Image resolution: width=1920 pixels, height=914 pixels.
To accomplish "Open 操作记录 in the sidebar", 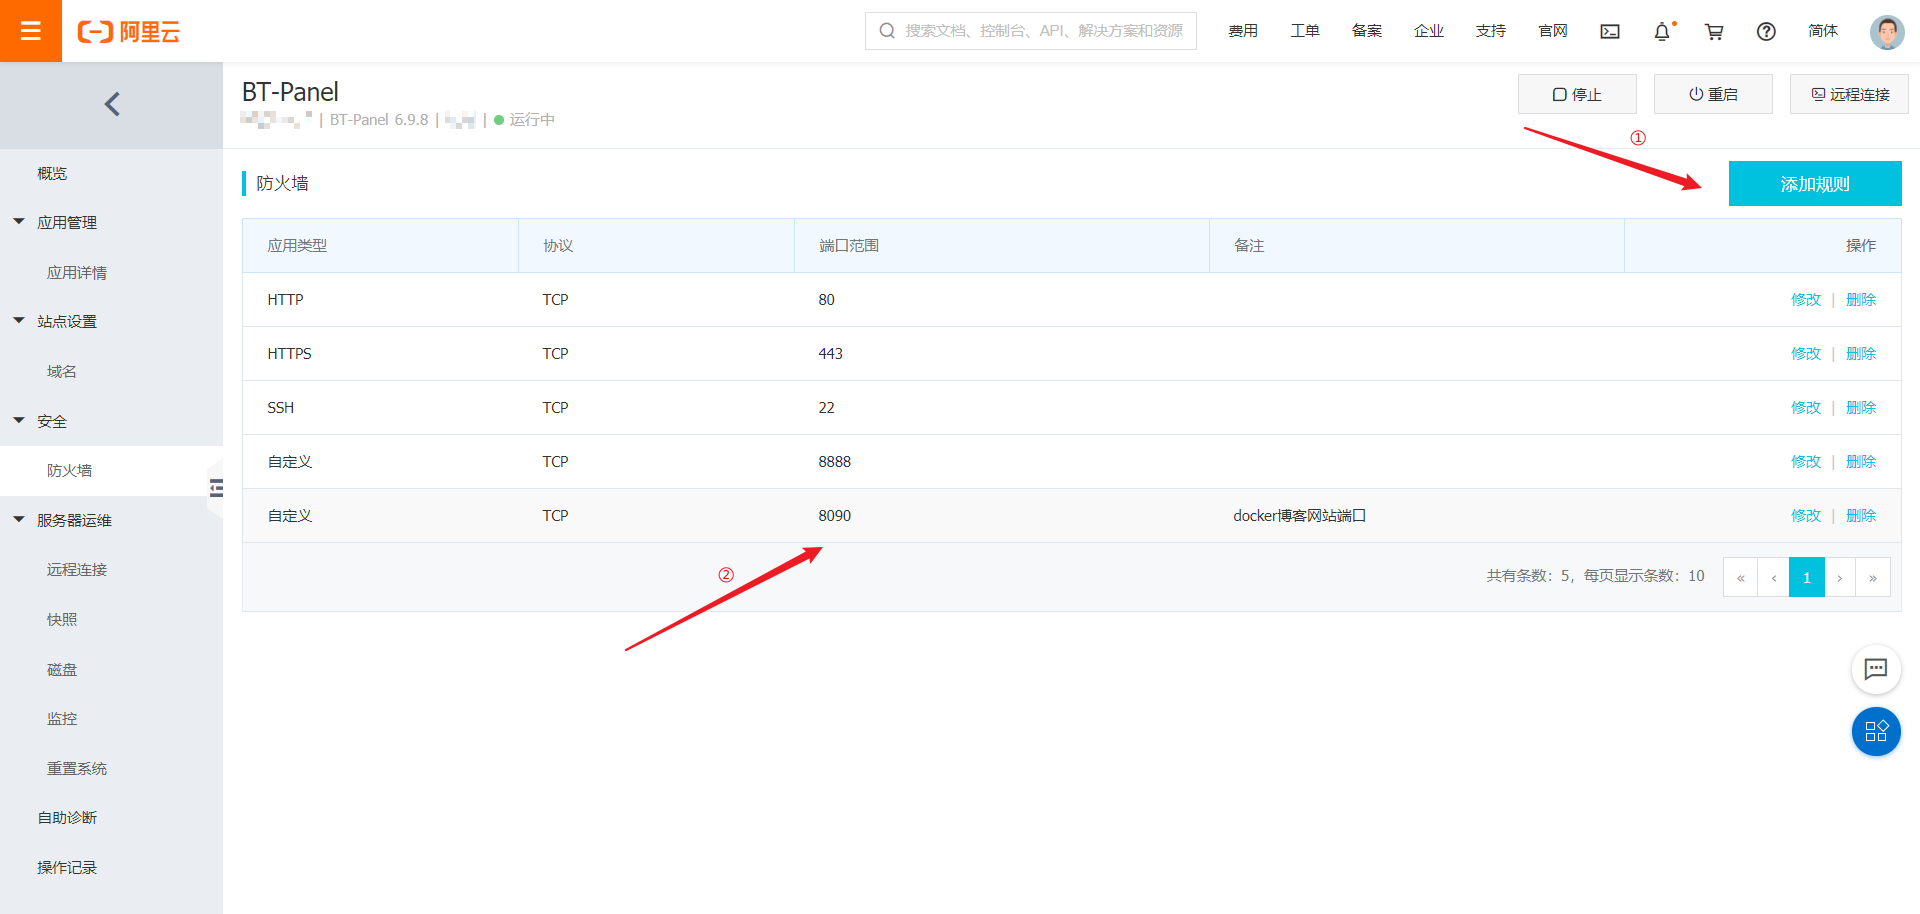I will 67,867.
